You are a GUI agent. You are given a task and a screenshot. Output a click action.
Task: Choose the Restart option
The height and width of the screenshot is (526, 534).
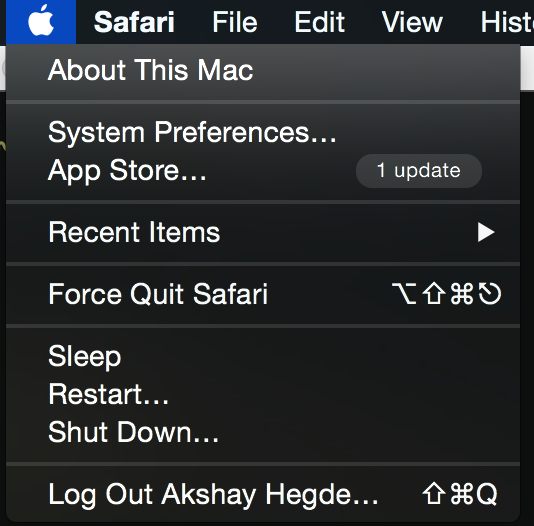click(x=263, y=394)
